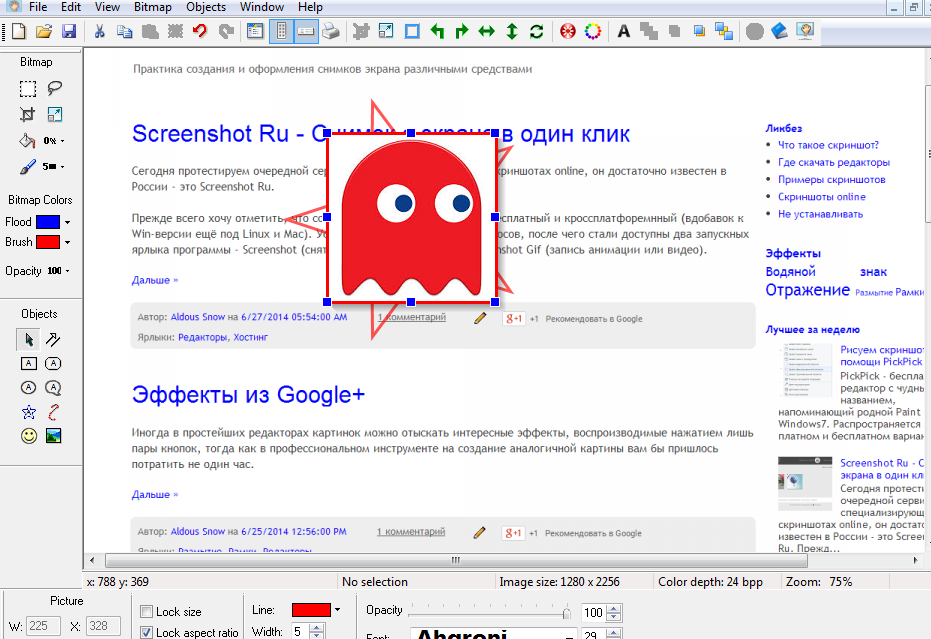The image size is (931, 639).
Task: Click 'Примеры скриншотов' sidebar link
Action: [832, 179]
